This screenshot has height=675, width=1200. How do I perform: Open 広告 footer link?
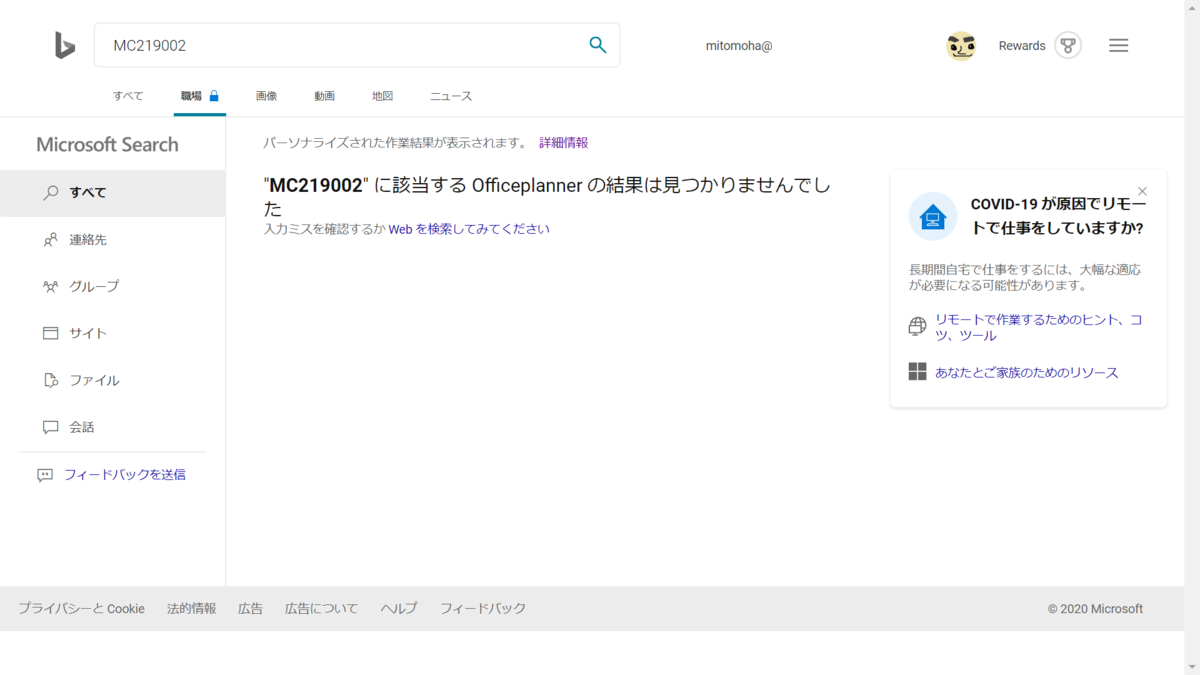(x=250, y=608)
